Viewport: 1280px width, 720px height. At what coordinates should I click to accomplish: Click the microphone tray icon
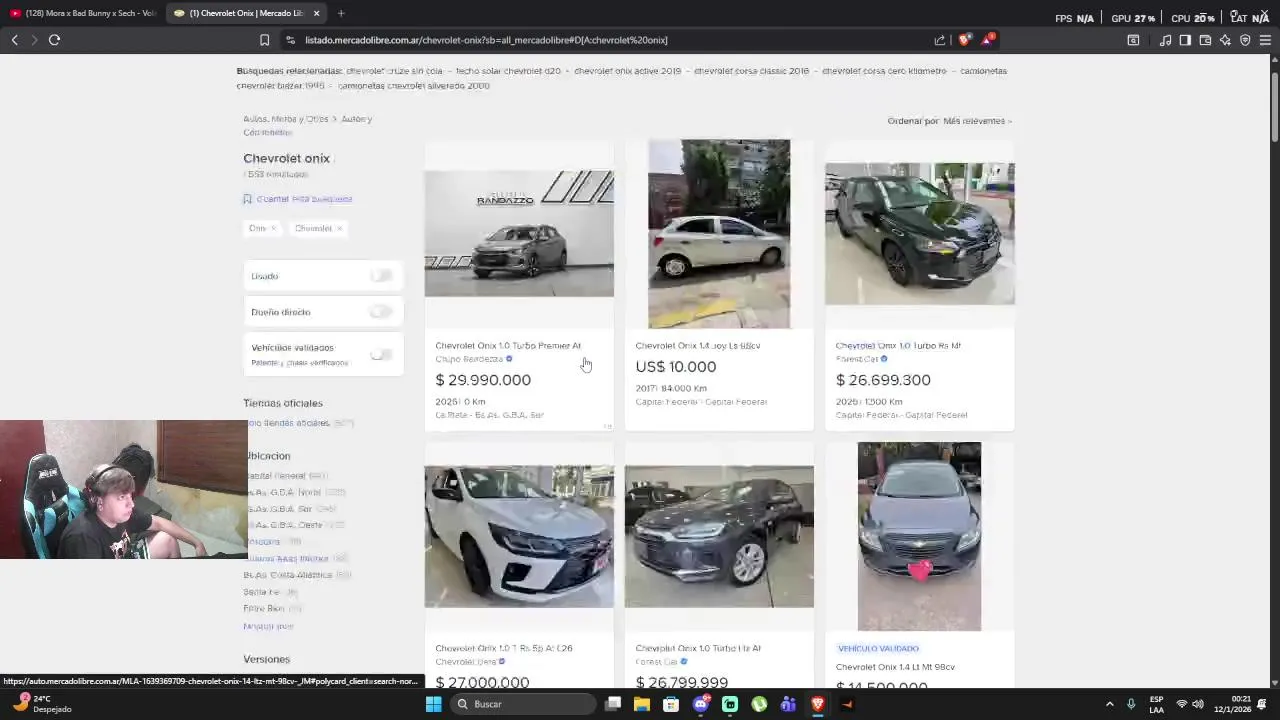coord(1131,704)
